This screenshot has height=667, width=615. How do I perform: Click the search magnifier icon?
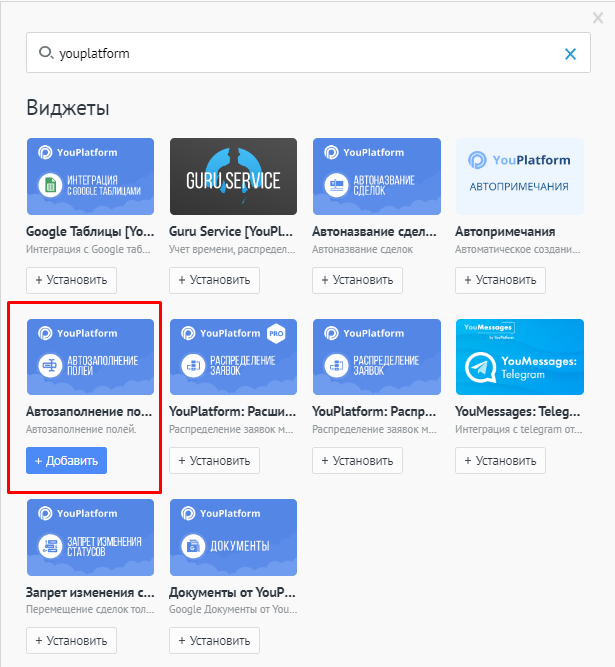pyautogui.click(x=46, y=53)
